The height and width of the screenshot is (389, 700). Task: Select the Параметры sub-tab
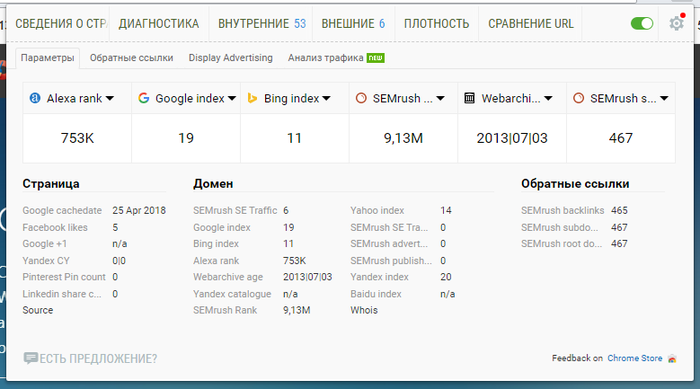pyautogui.click(x=47, y=58)
